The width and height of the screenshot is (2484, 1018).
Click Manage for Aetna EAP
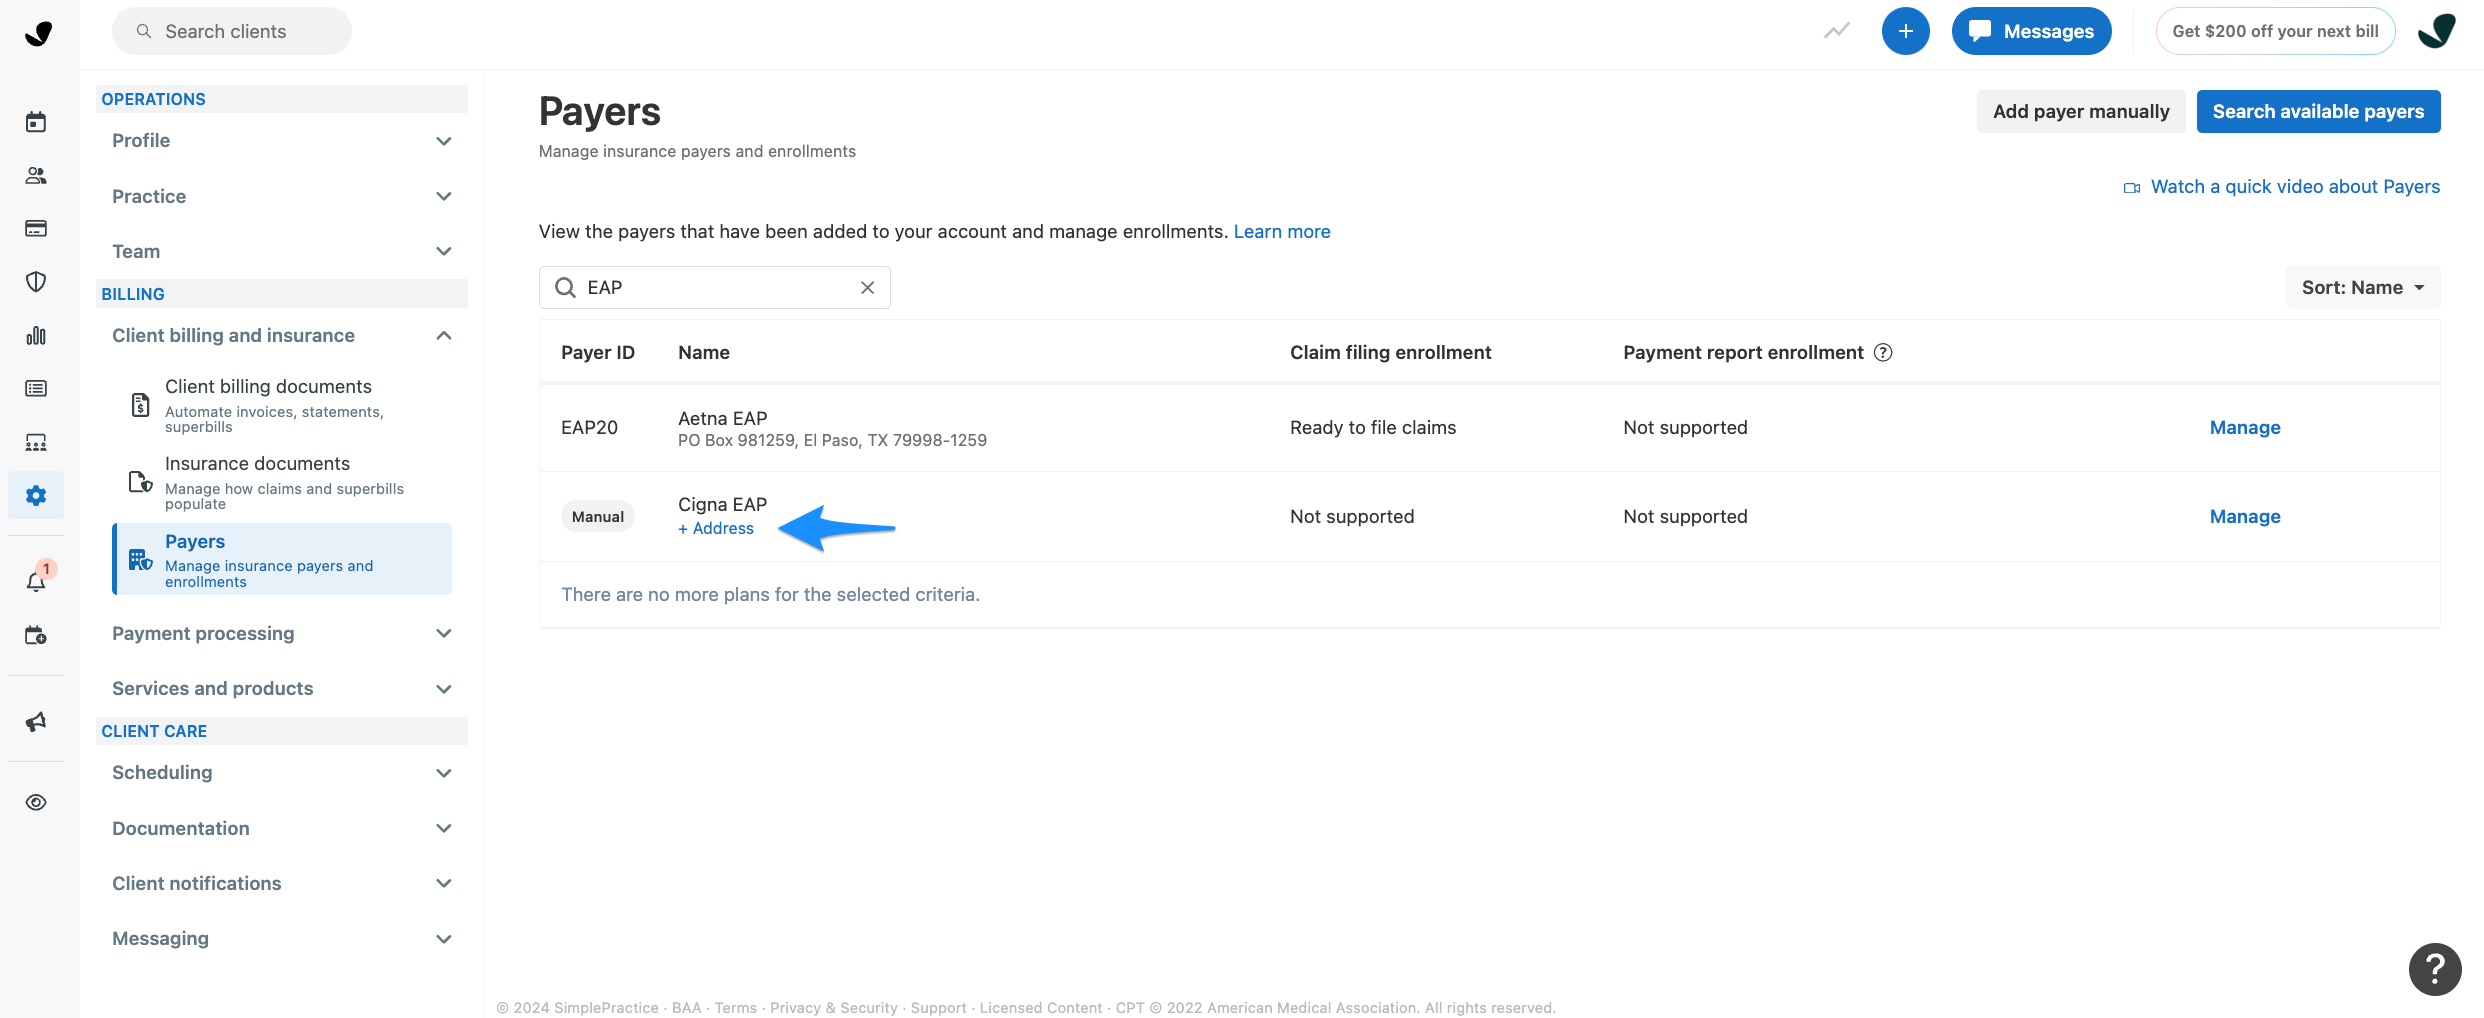pyautogui.click(x=2245, y=427)
